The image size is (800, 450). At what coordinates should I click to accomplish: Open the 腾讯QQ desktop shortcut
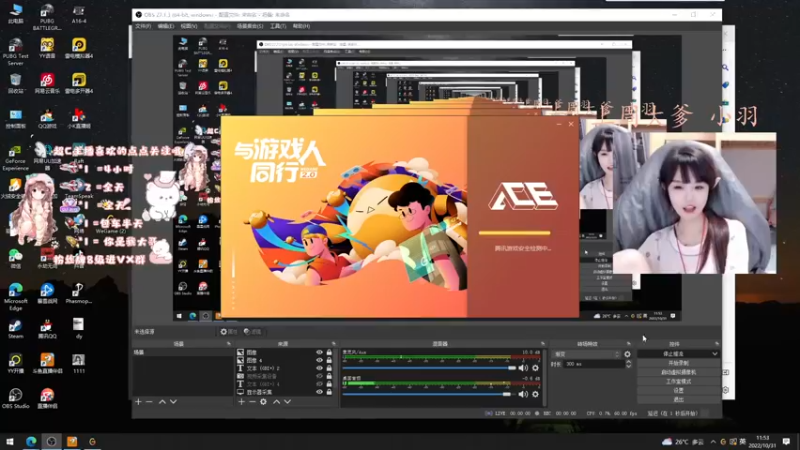[x=47, y=329]
